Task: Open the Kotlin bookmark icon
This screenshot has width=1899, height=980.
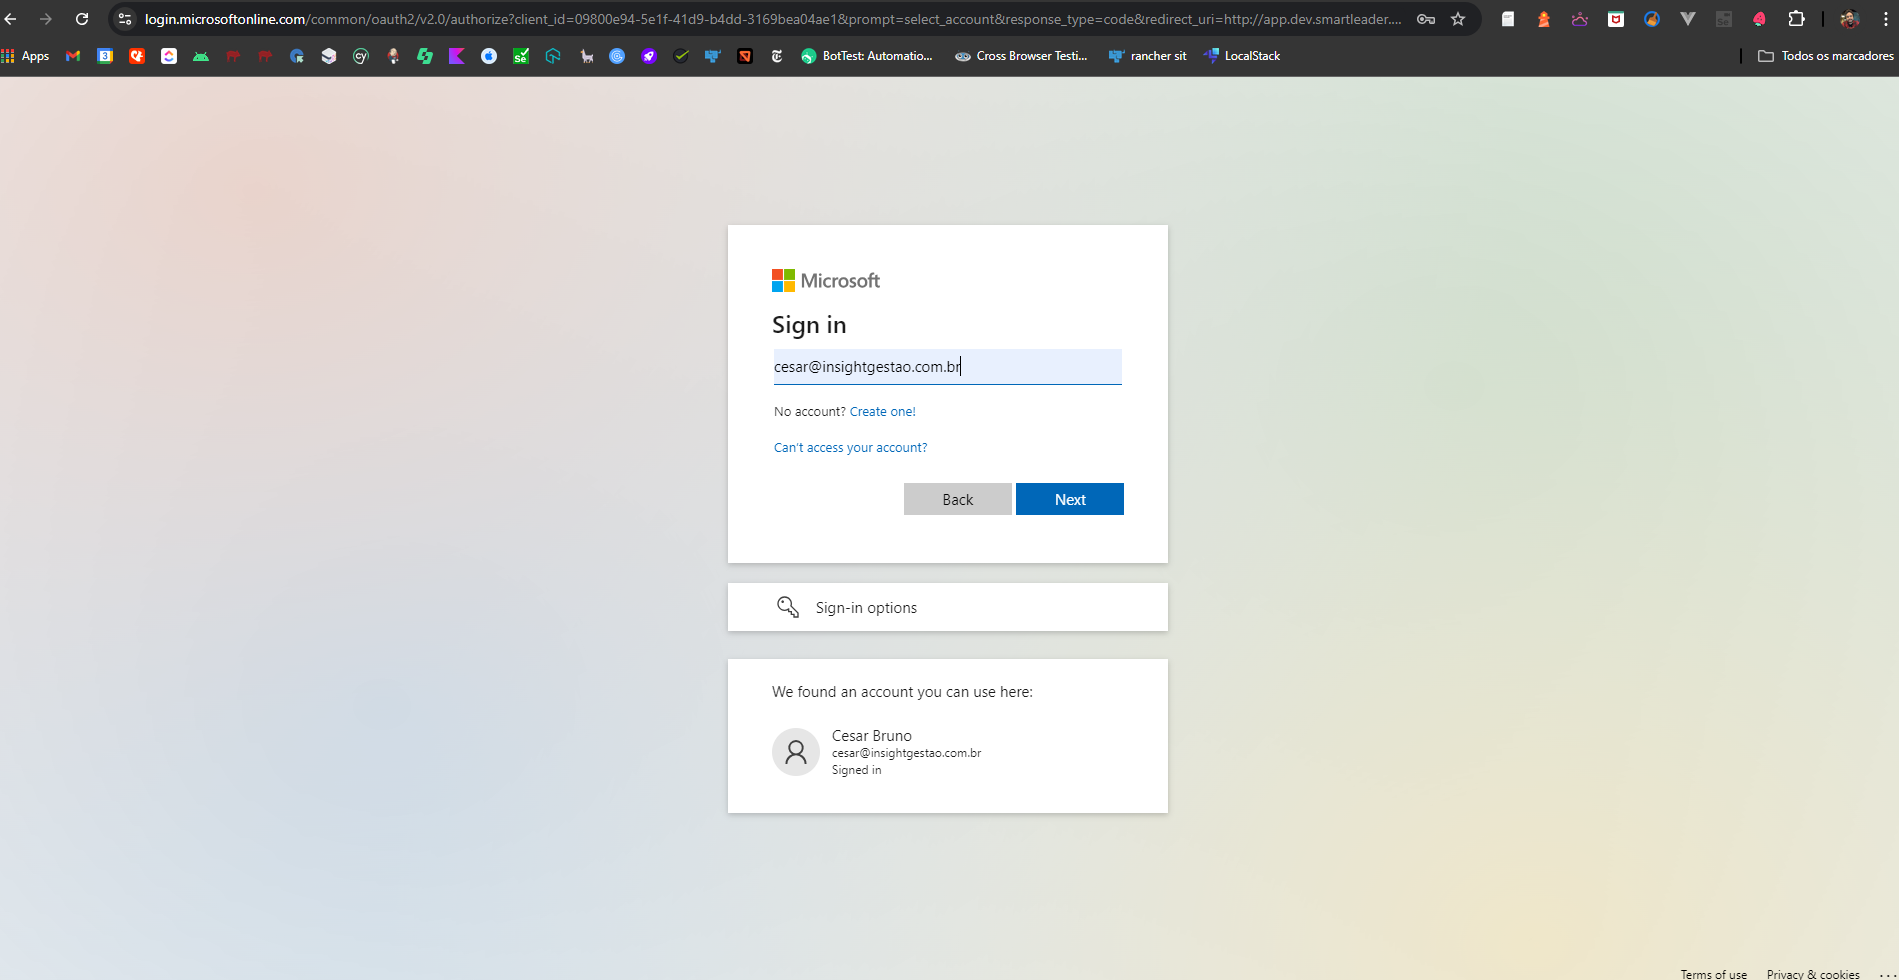Action: point(457,56)
